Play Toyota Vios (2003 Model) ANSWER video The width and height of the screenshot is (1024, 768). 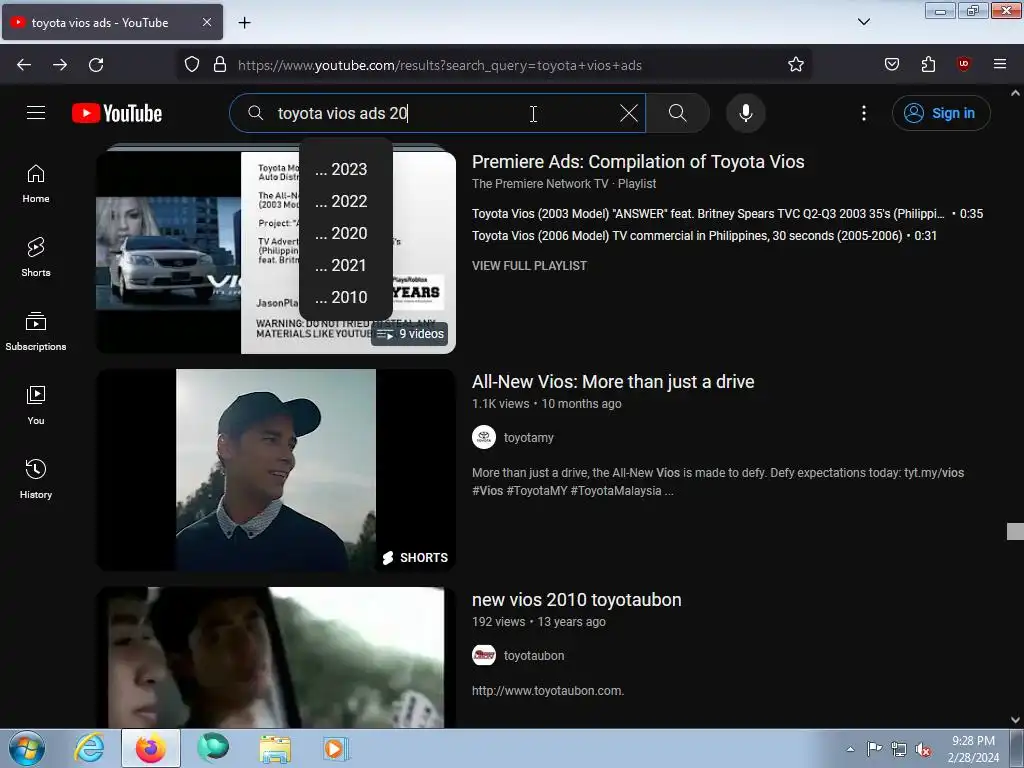[727, 214]
